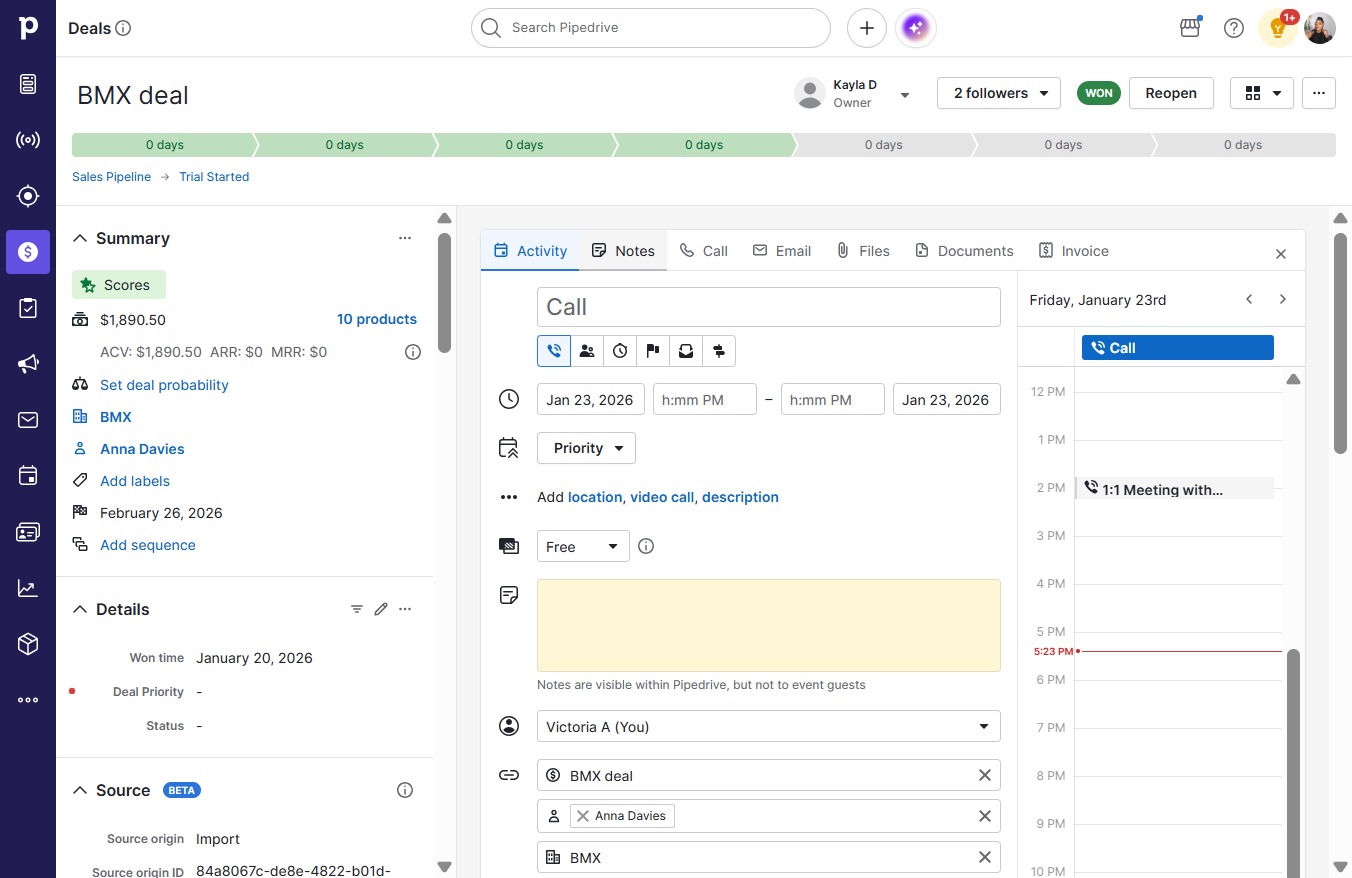Go to previous day in calendar

[x=1249, y=299]
